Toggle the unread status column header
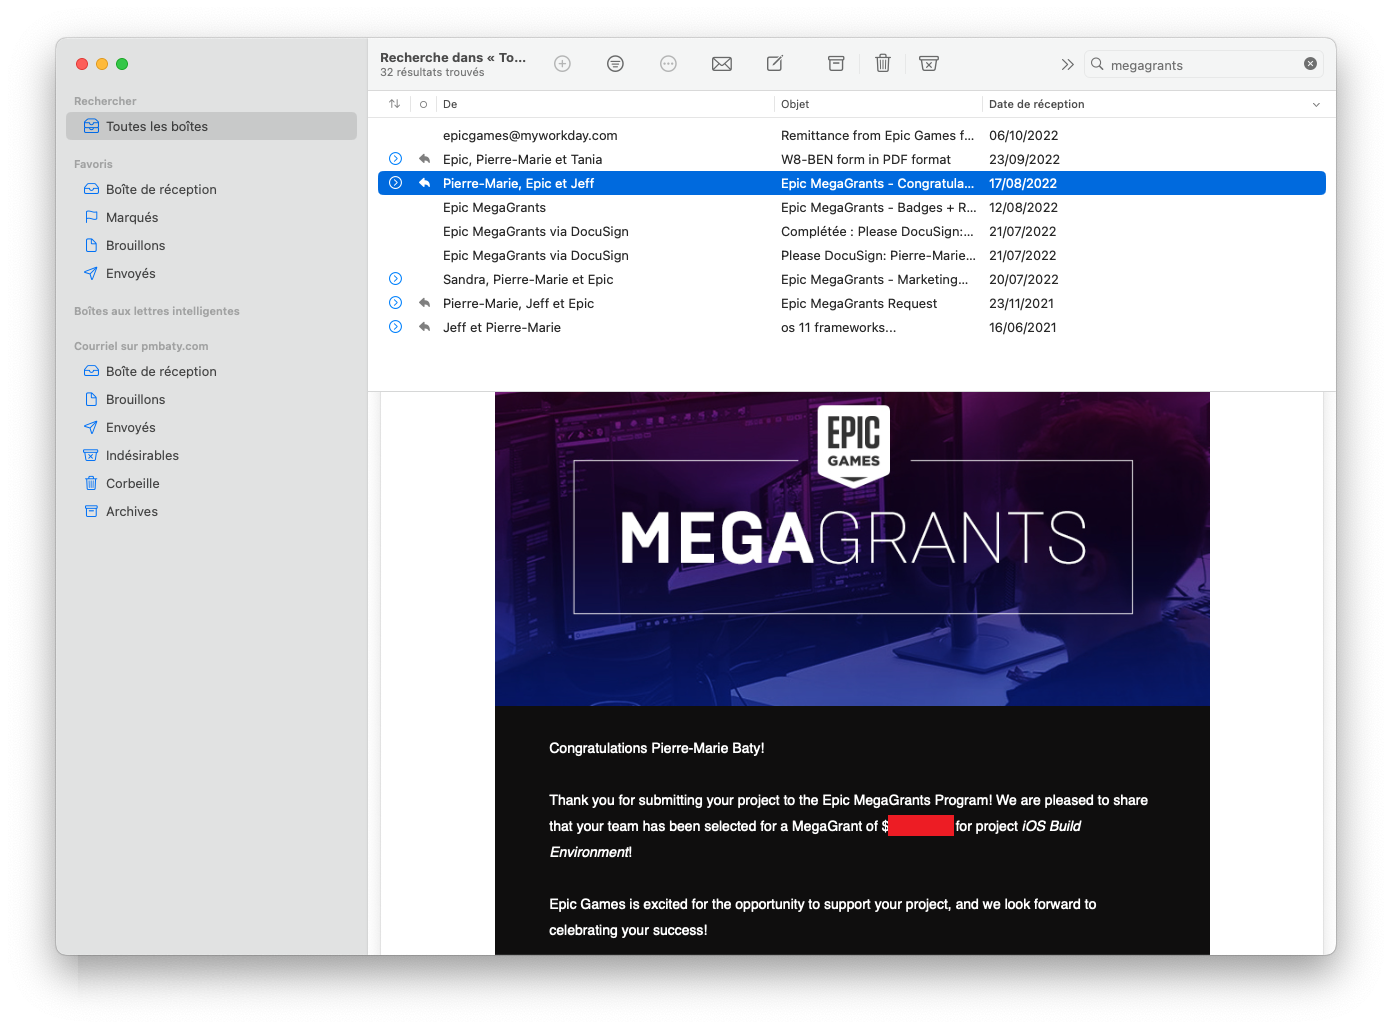This screenshot has height=1029, width=1392. tap(423, 104)
